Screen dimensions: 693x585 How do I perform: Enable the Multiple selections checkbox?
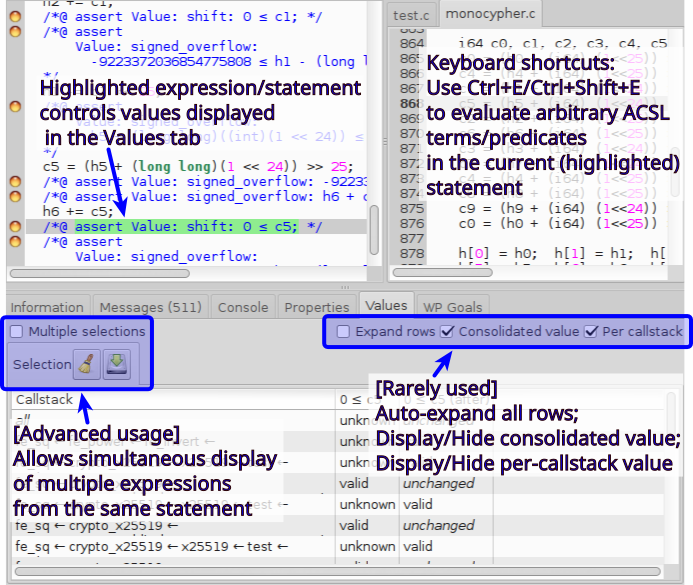17,331
